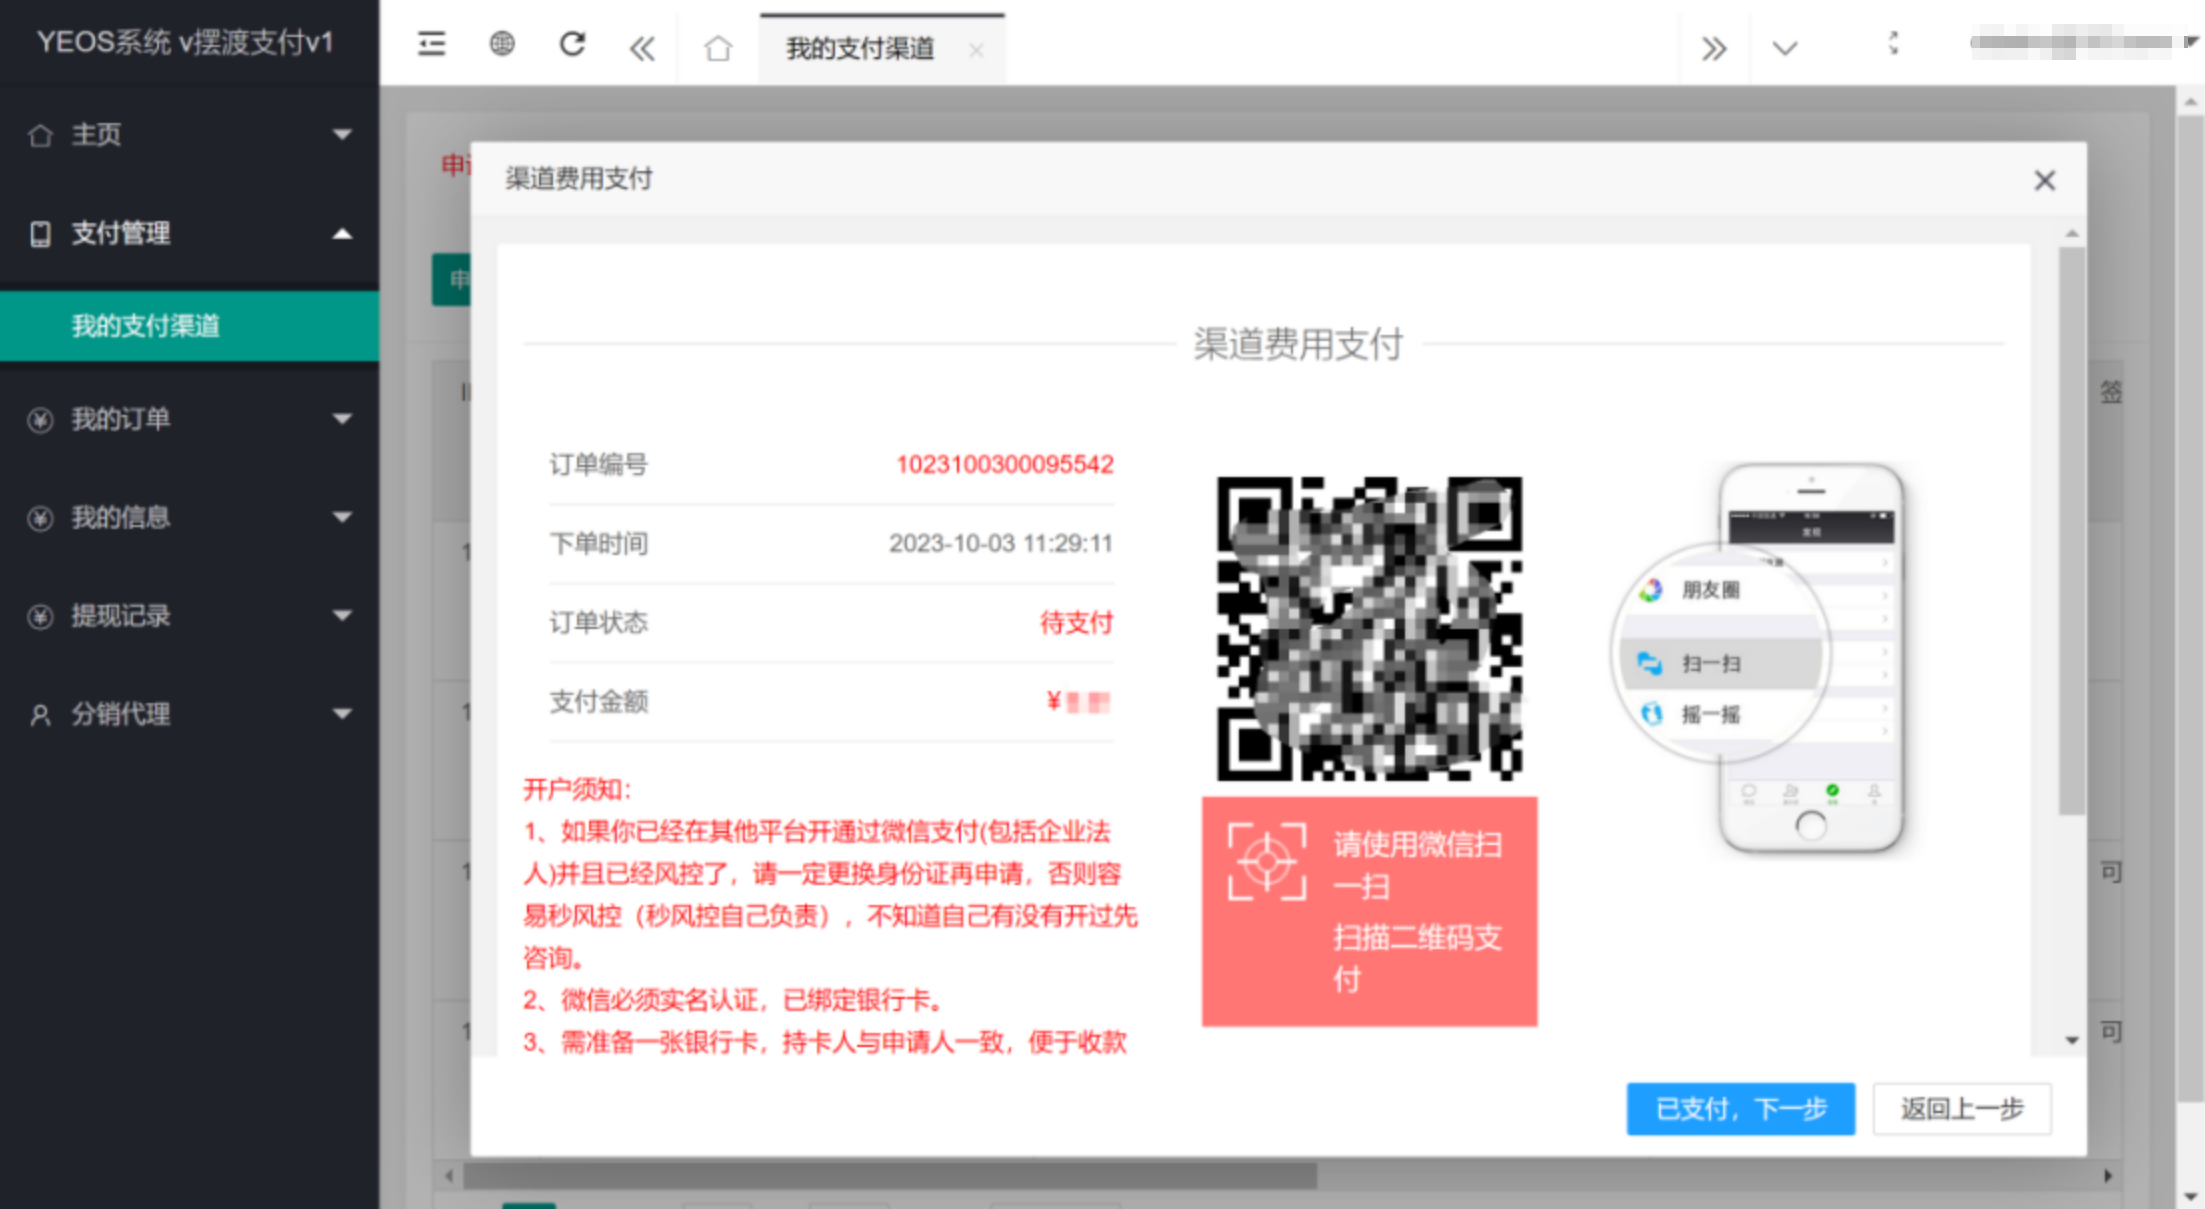The width and height of the screenshot is (2205, 1209).
Task: Click the blurred 支付金额 value
Action: tap(1079, 702)
